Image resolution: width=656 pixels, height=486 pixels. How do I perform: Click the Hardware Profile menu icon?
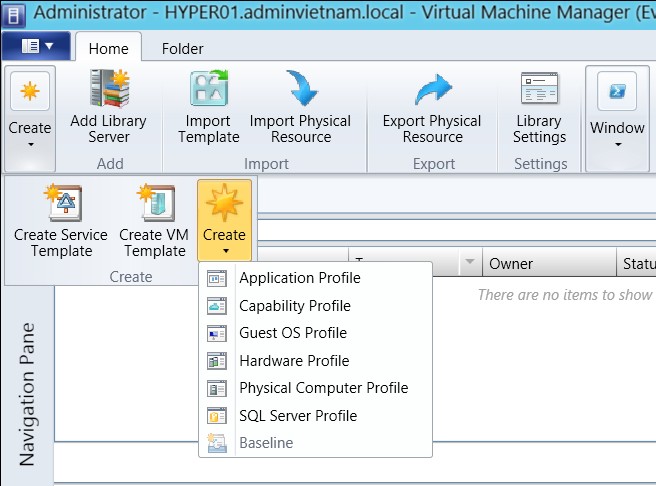click(x=217, y=361)
